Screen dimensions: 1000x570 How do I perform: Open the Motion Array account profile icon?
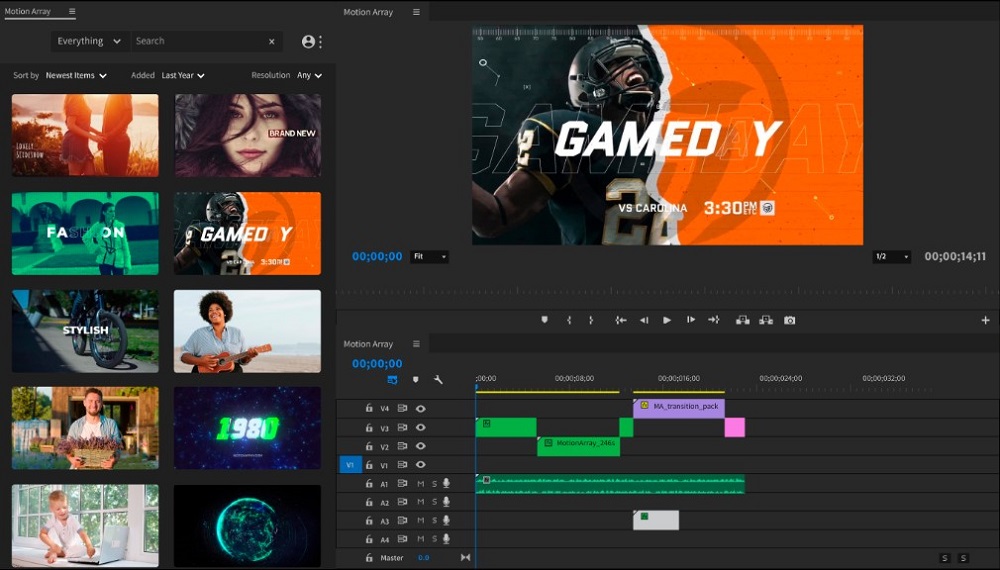(x=308, y=41)
